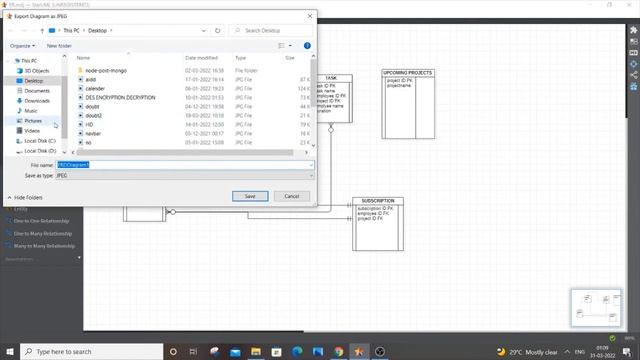Change the file view layout icon
This screenshot has height=360, width=640.
(x=281, y=46)
